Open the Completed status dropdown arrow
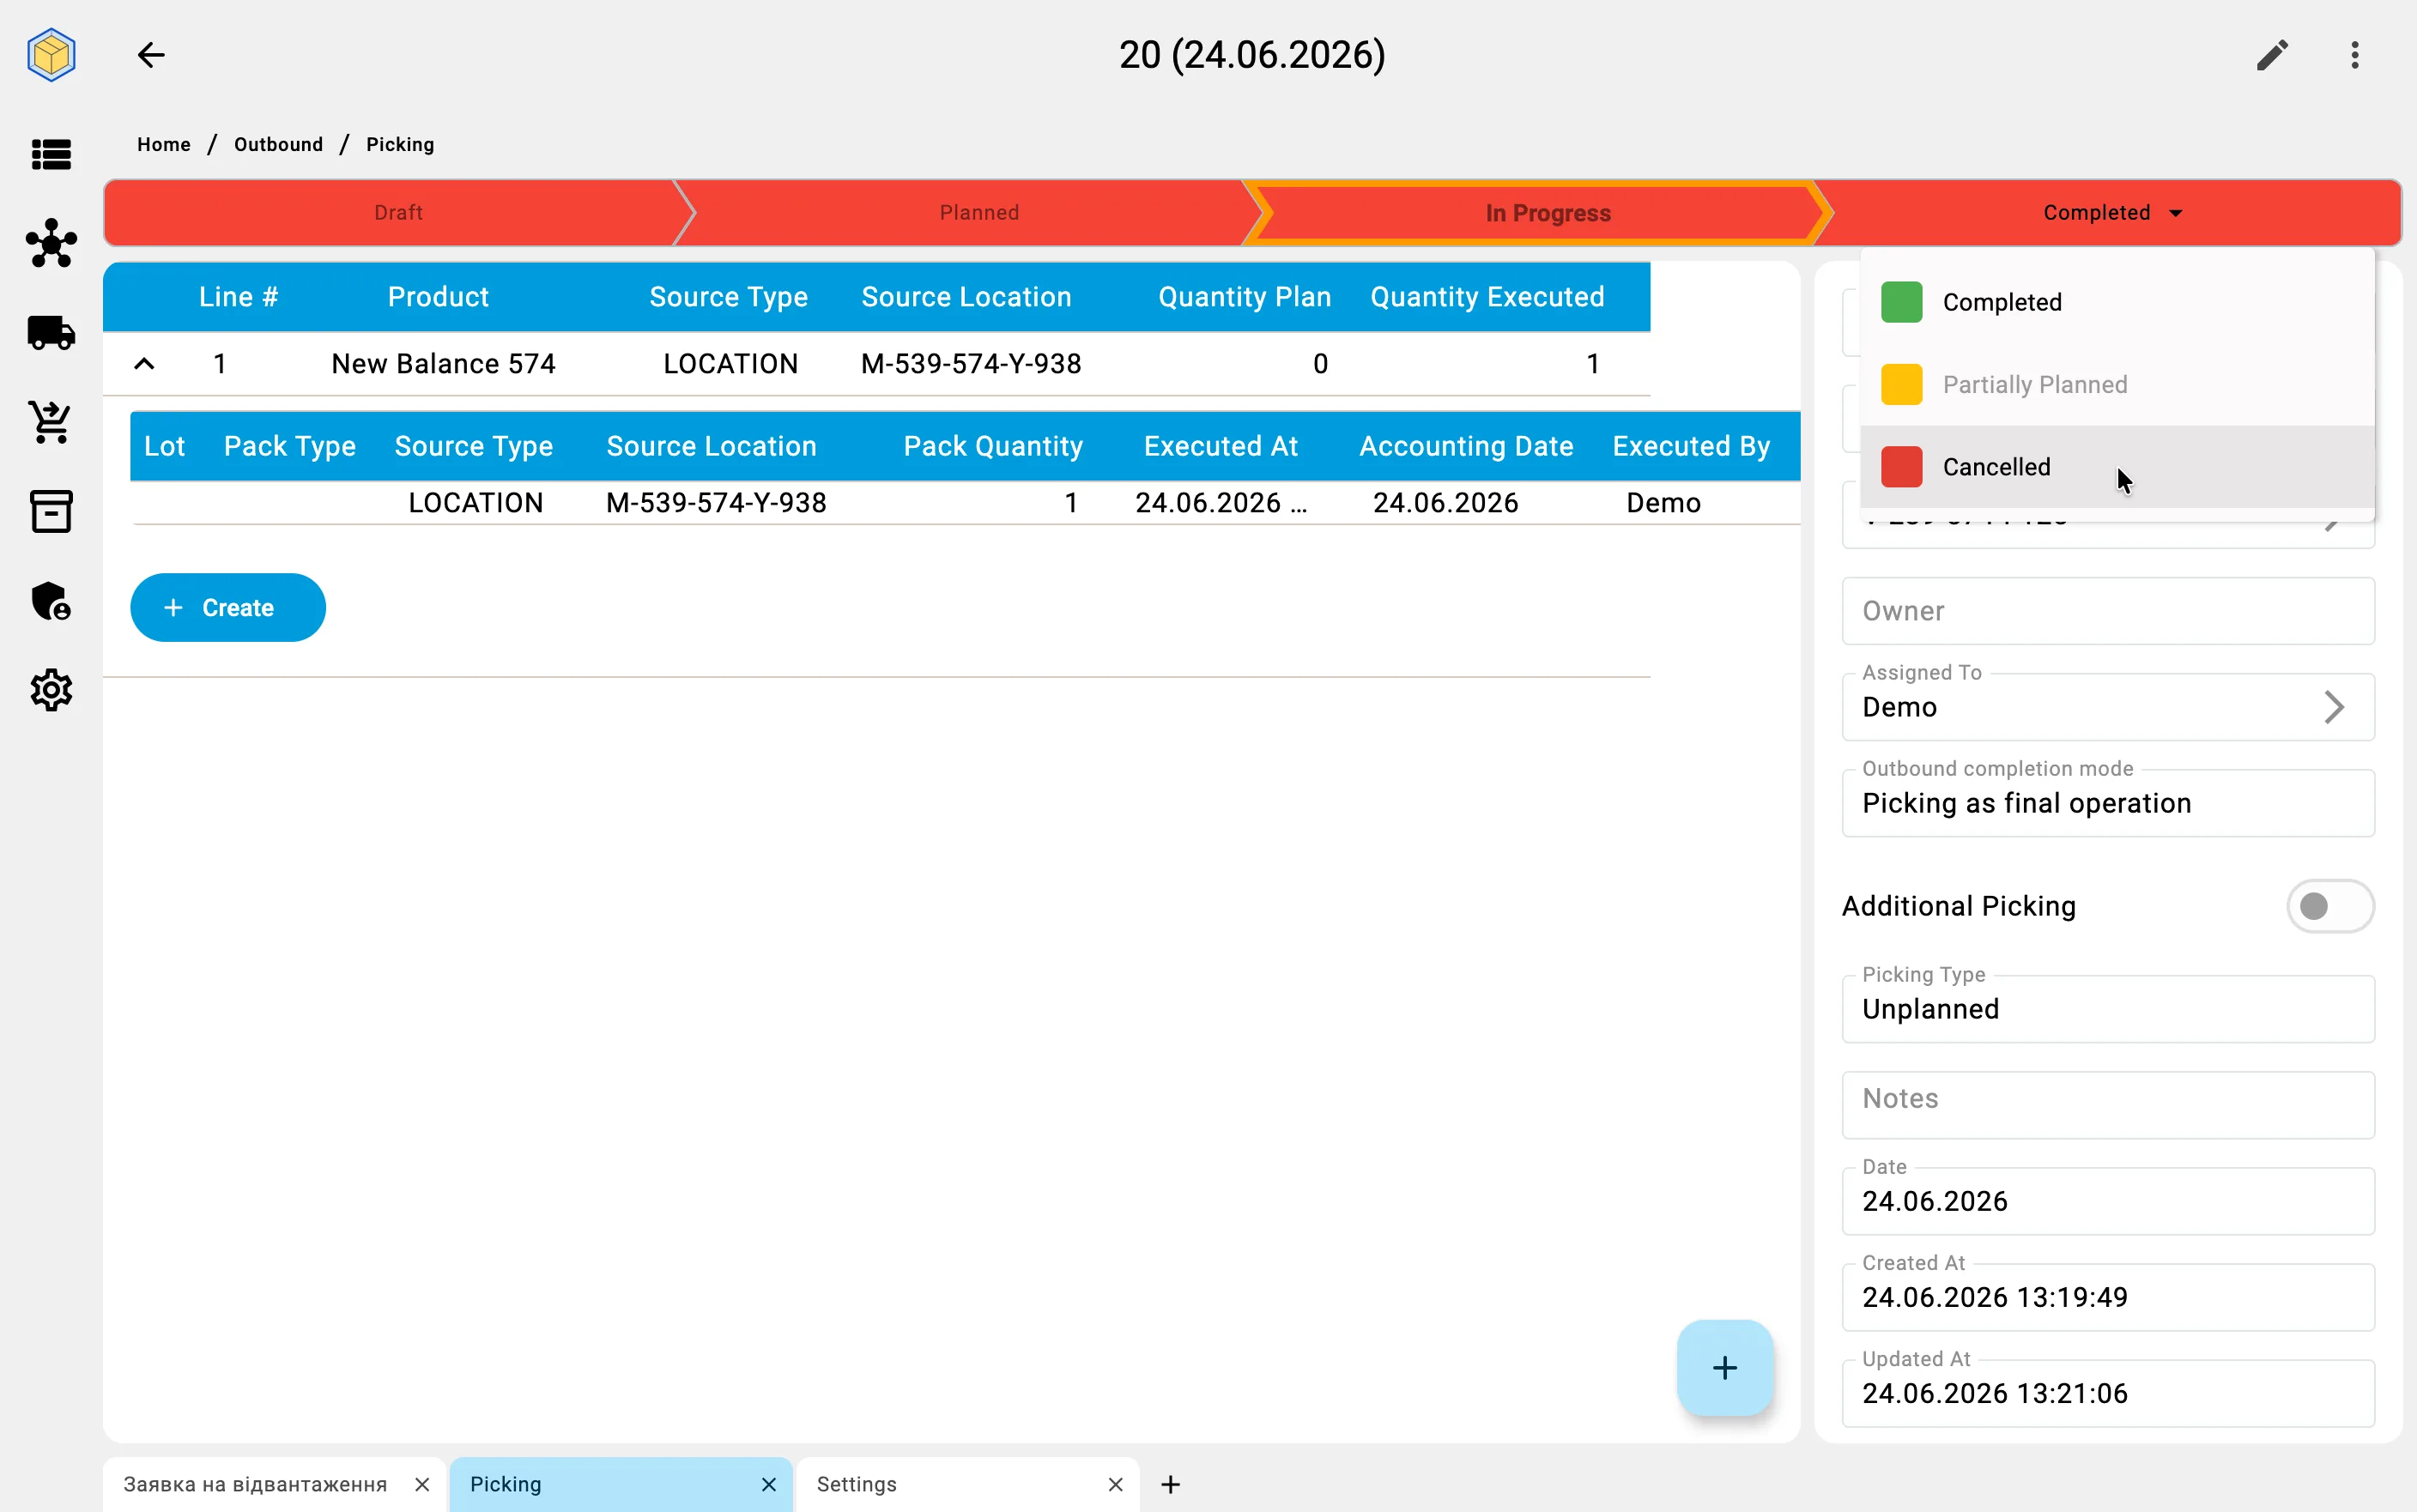Image resolution: width=2417 pixels, height=1512 pixels. (x=2176, y=213)
